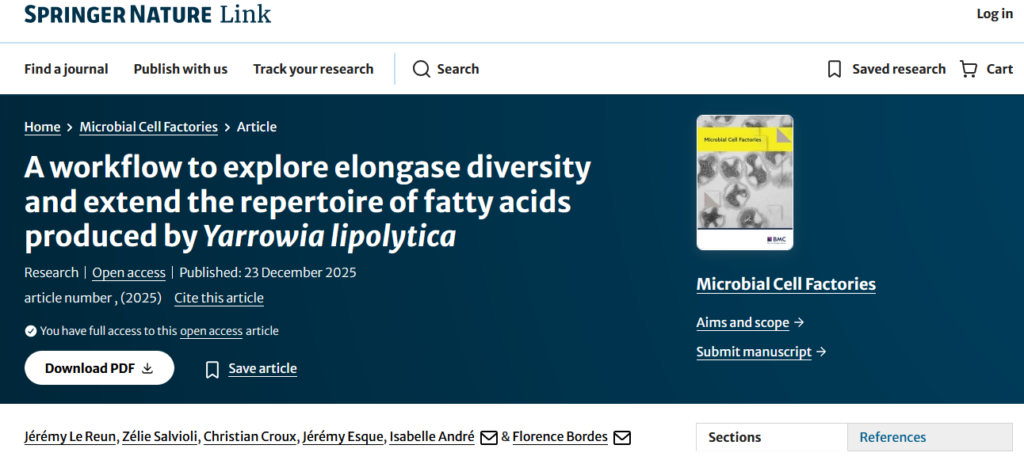Viewport: 1024px width, 464px height.
Task: Click envelope icon next to Isabelle André
Action: point(489,438)
